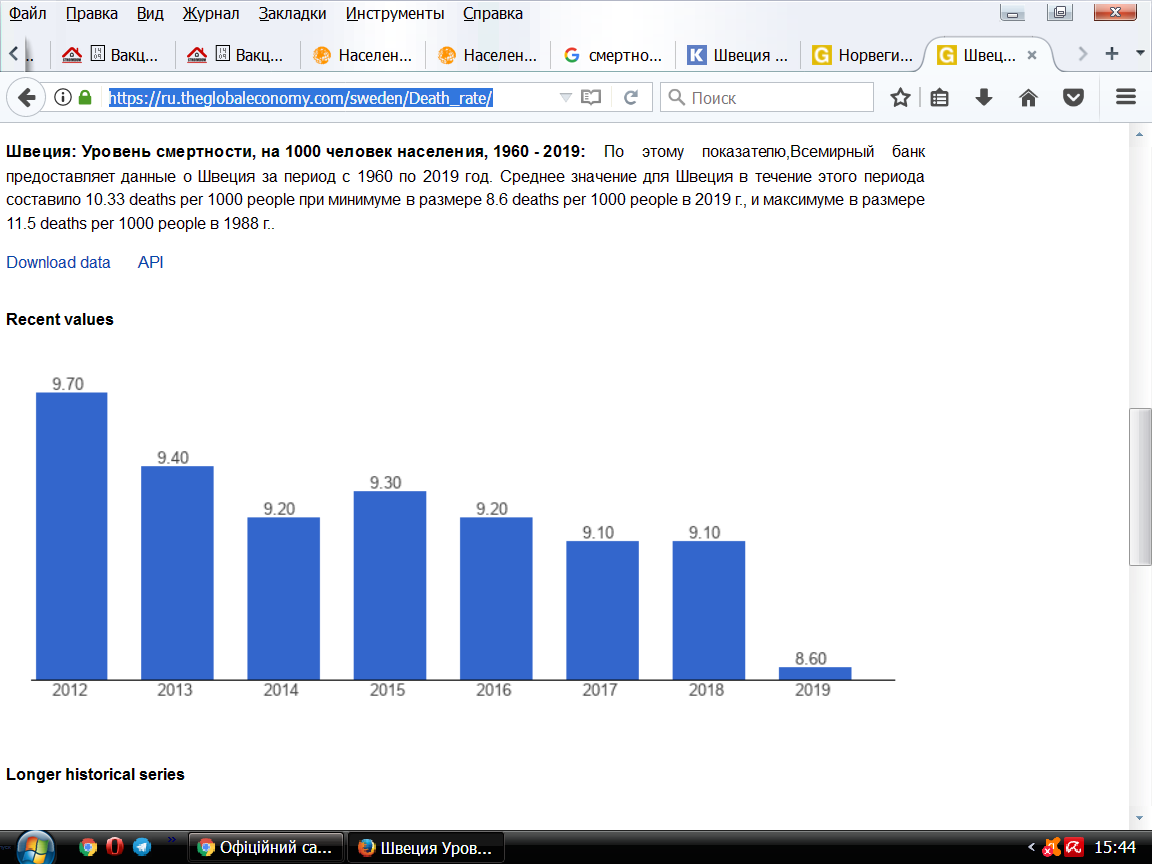Bookmark this page with the star icon
This screenshot has width=1152, height=864.
coord(900,98)
